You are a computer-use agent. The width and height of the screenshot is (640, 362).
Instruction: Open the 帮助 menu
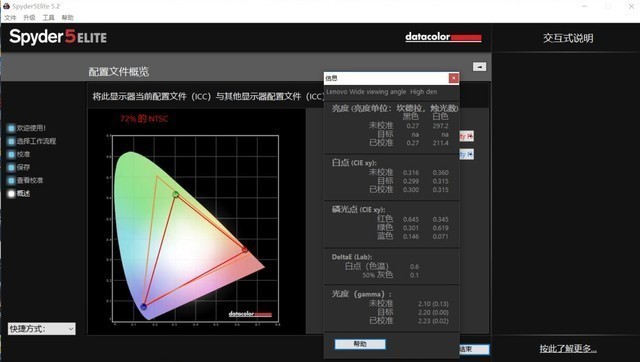[x=67, y=18]
